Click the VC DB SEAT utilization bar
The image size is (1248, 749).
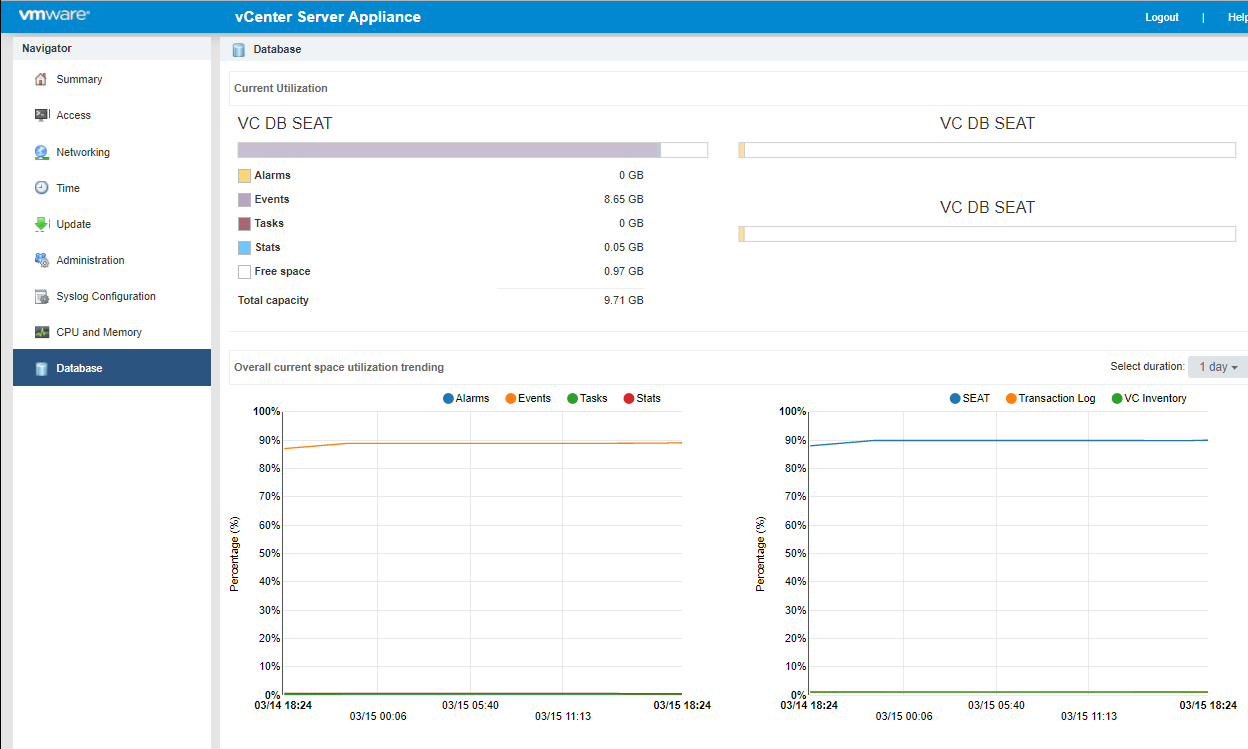470,149
